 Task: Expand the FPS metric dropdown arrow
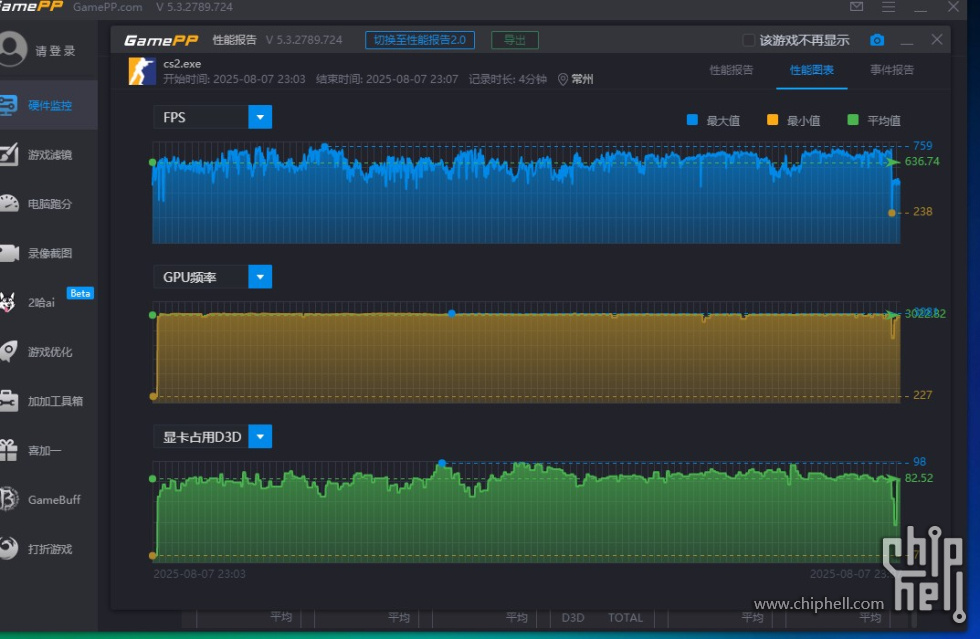[x=260, y=117]
